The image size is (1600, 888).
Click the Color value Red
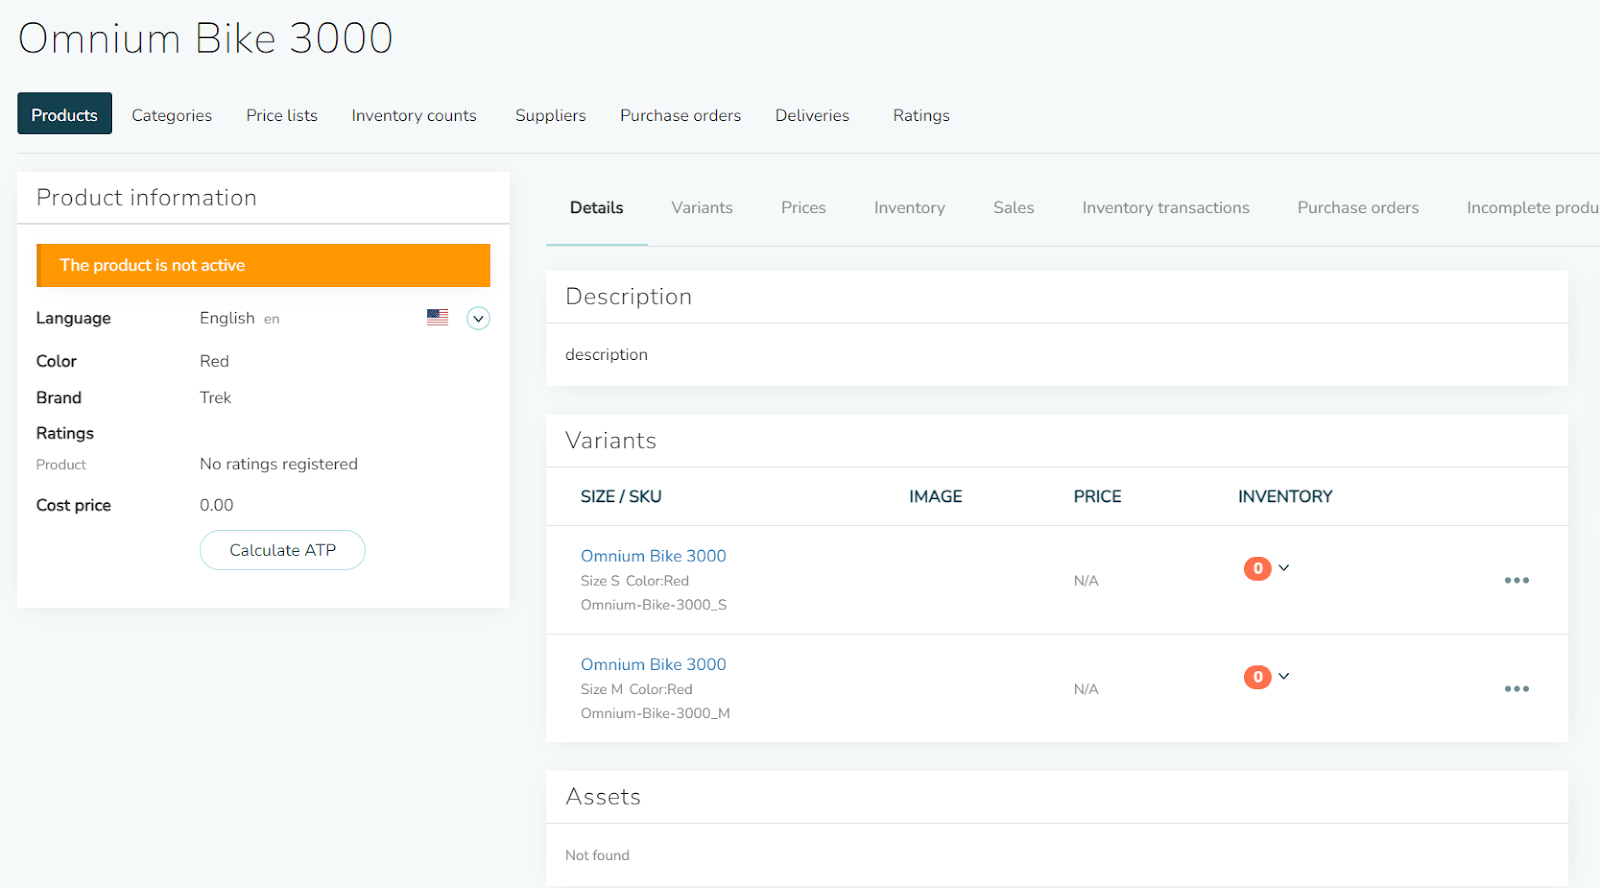point(214,361)
